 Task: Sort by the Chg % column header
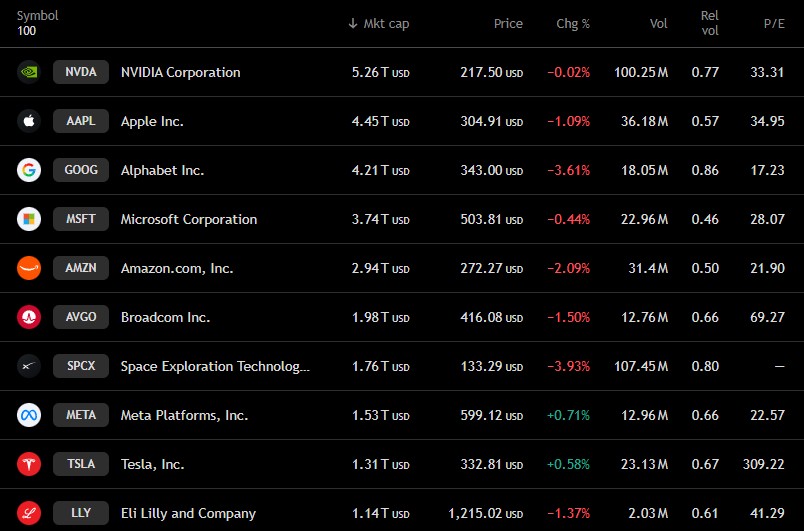(573, 24)
